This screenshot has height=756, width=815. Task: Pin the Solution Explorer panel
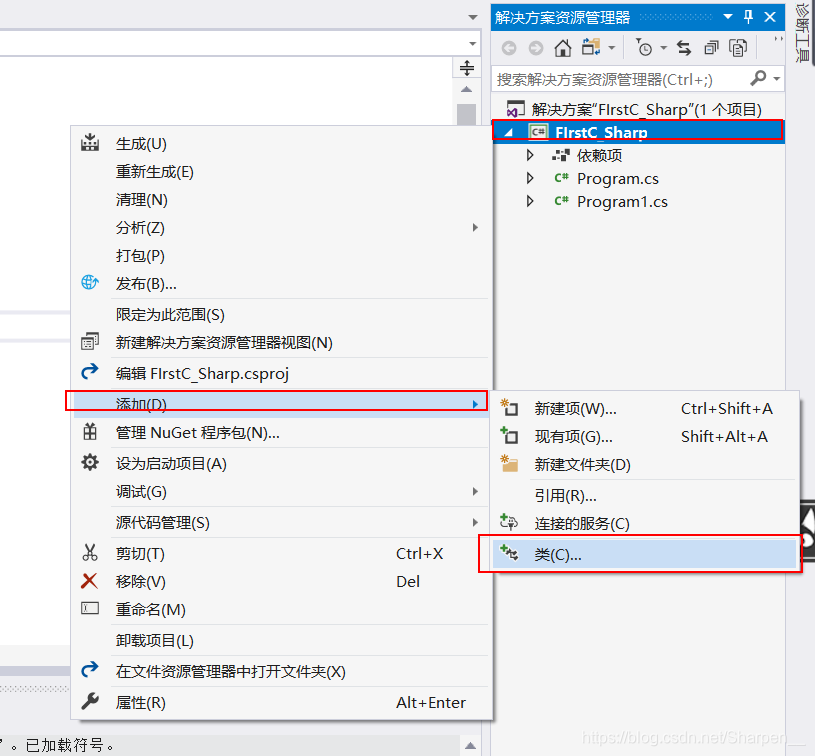tap(748, 17)
